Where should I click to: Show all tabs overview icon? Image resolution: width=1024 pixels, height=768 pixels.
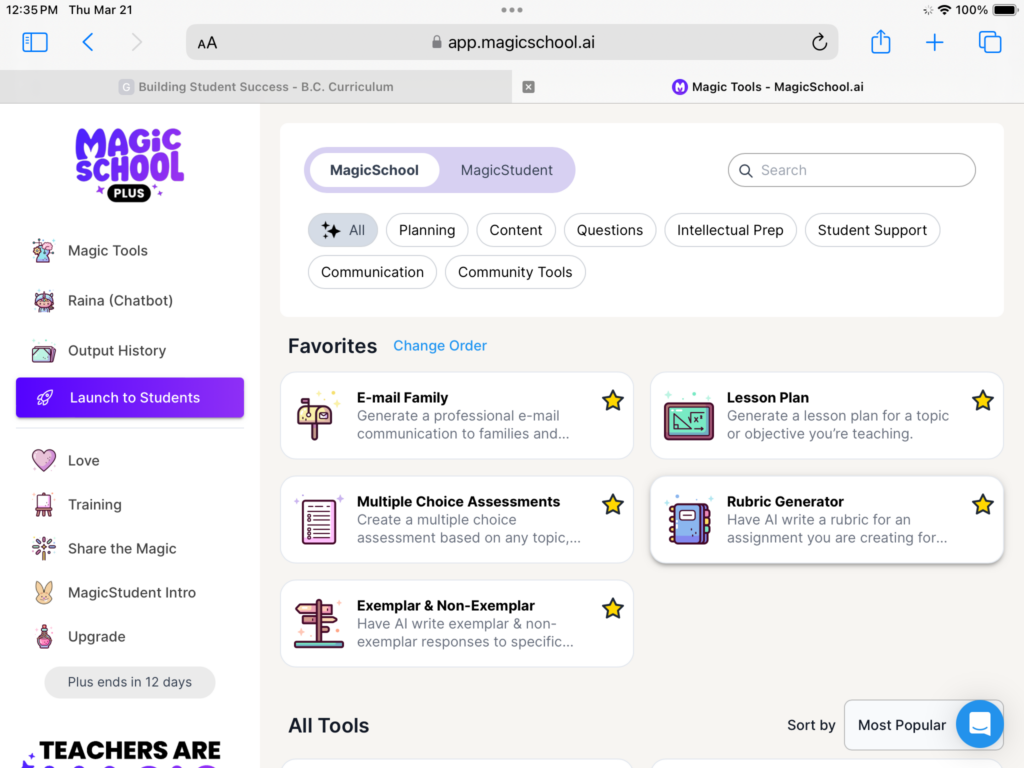[x=989, y=42]
